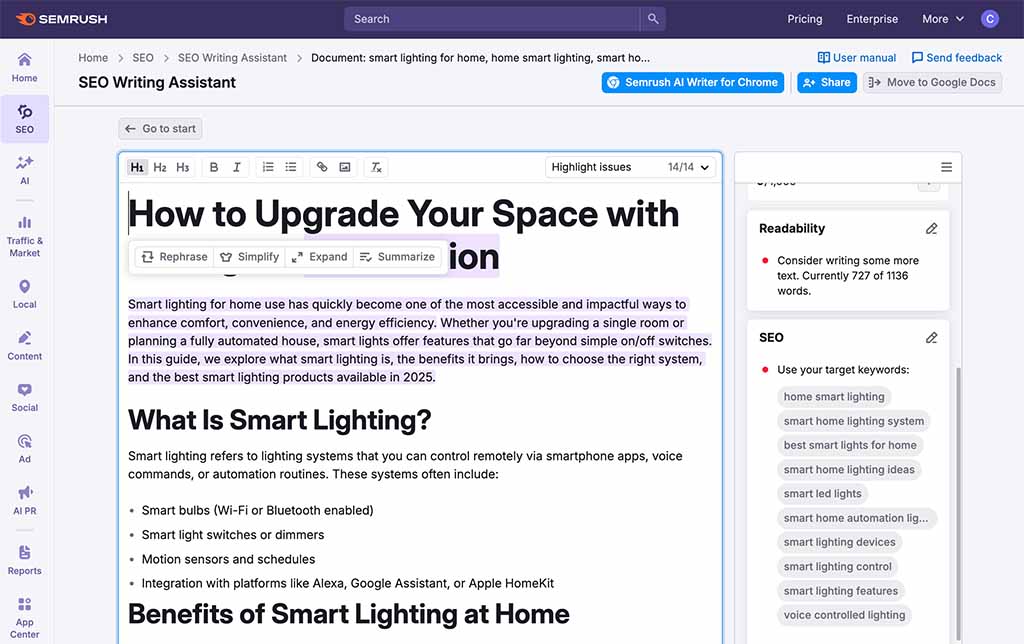Expand the Highlight issues dropdown
Viewport: 1024px width, 644px height.
coord(630,167)
